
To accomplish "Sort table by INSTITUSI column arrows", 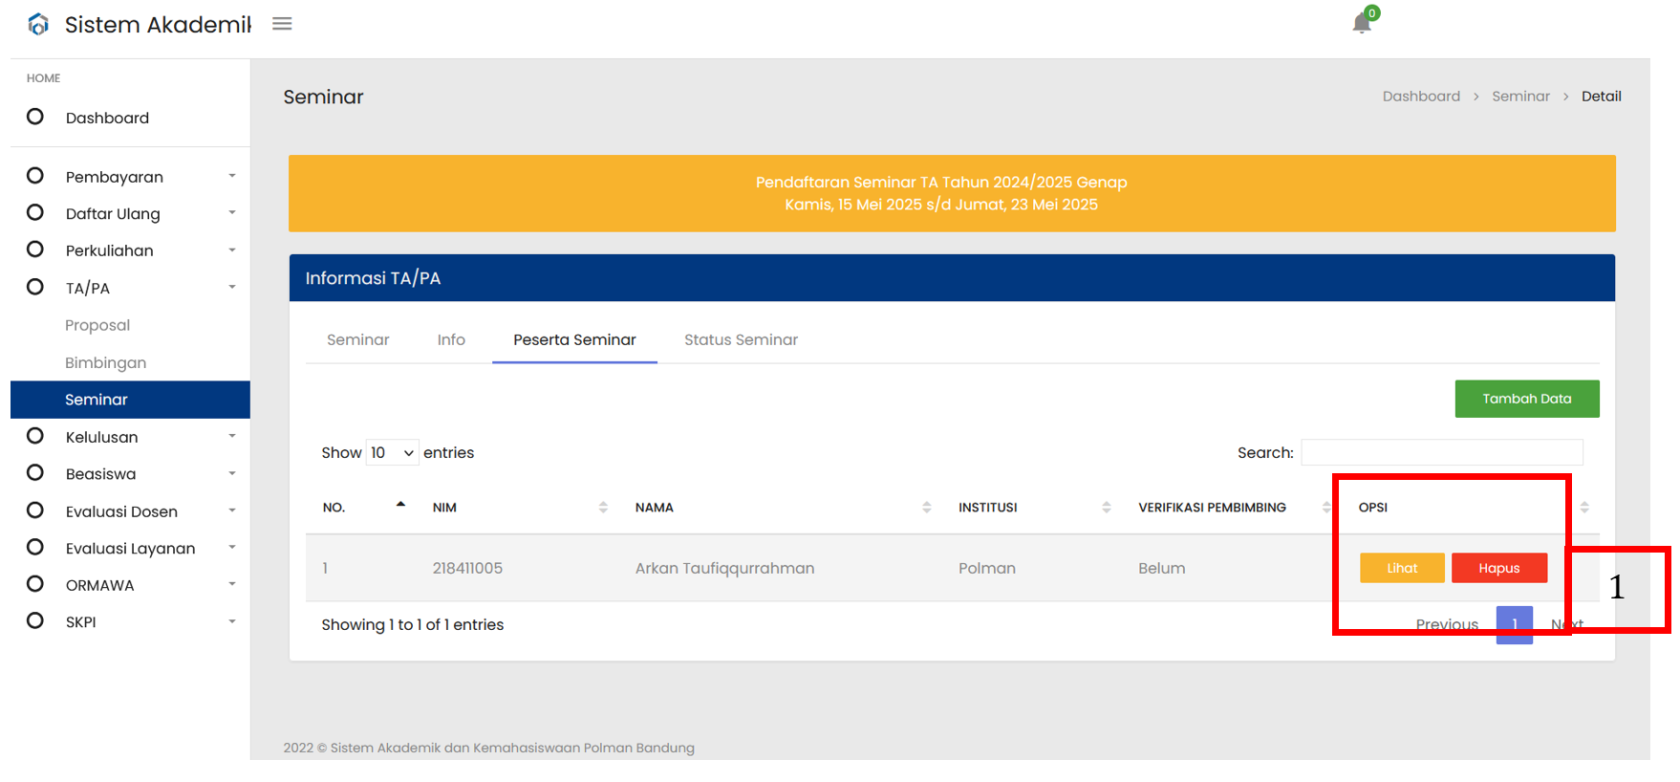I will [1106, 508].
